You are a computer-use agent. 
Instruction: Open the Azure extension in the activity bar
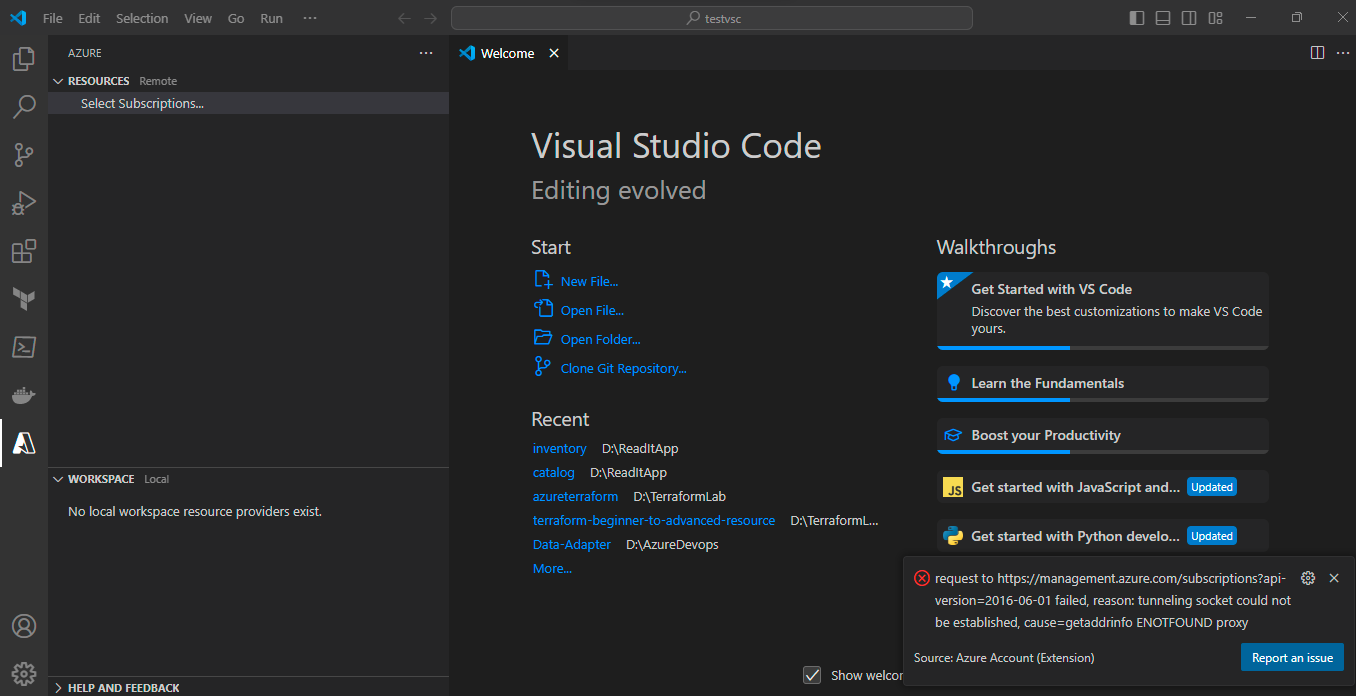[24, 443]
